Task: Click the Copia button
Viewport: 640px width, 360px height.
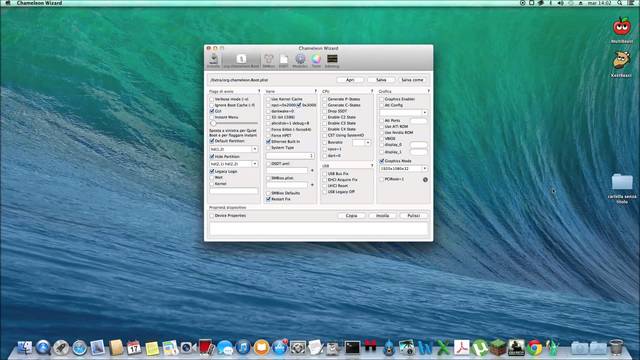Action: click(x=351, y=216)
